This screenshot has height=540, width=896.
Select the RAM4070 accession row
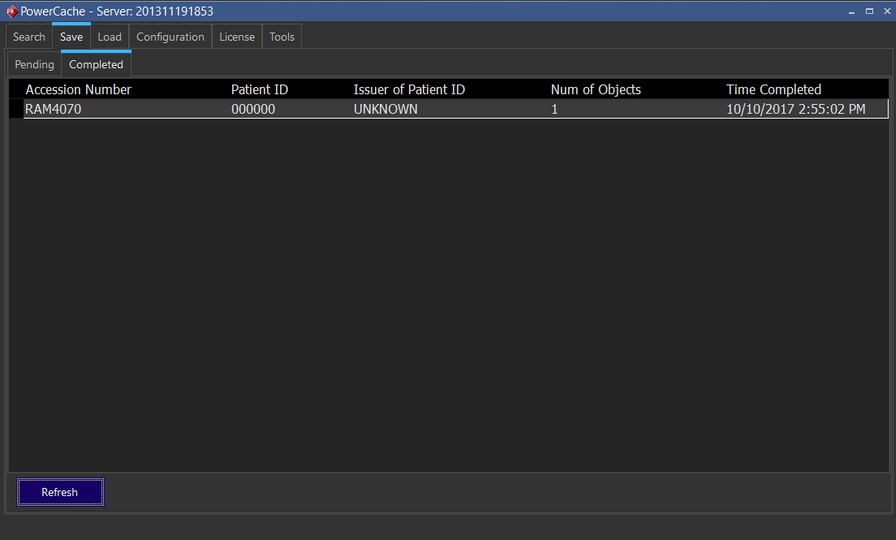click(53, 110)
